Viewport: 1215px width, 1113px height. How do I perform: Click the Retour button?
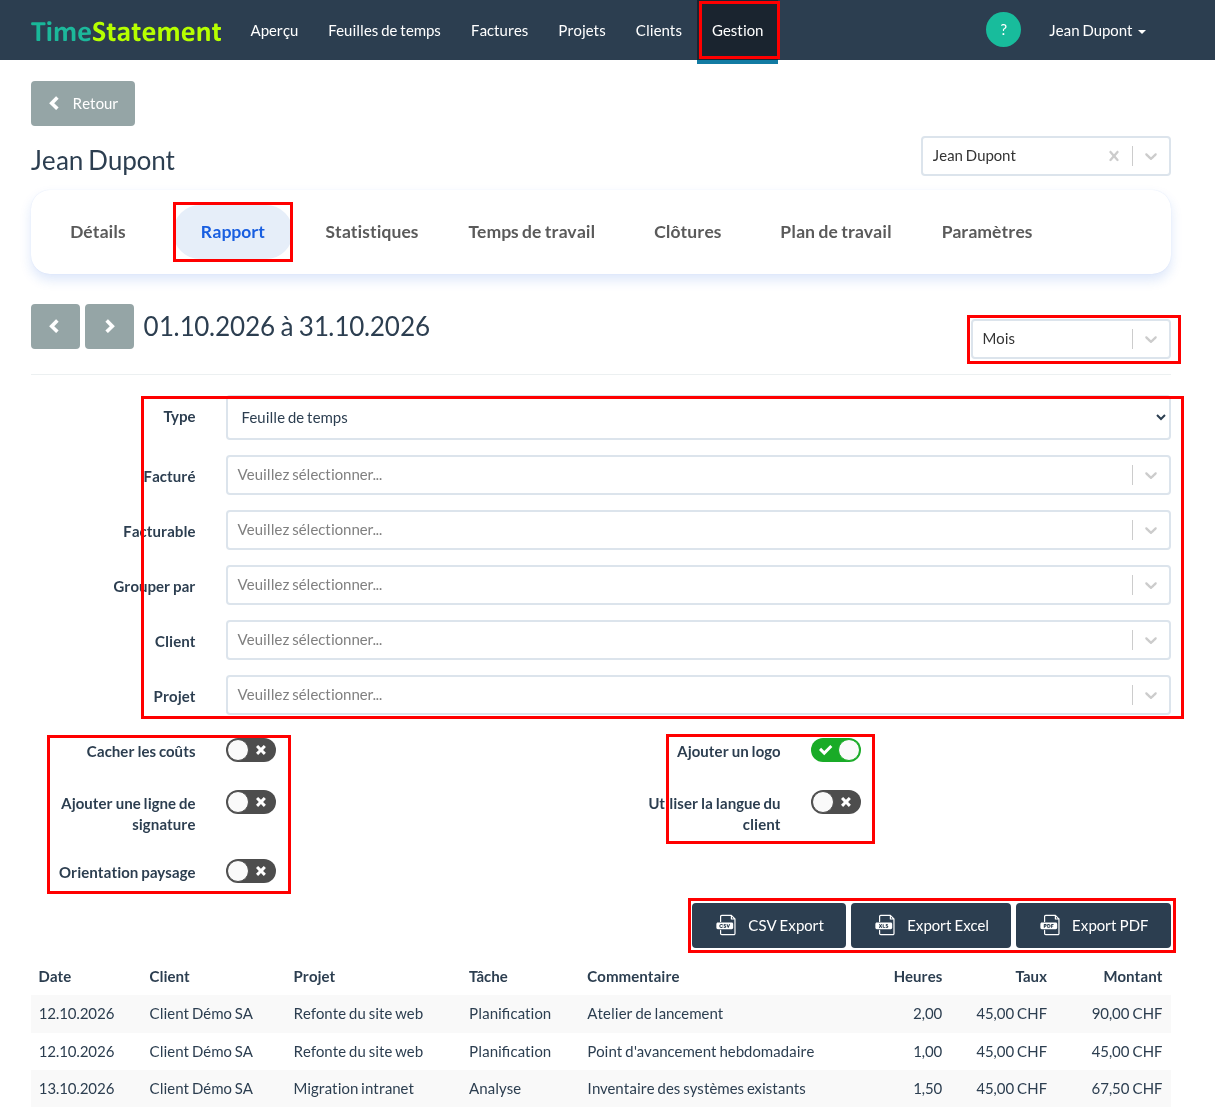[x=83, y=104]
